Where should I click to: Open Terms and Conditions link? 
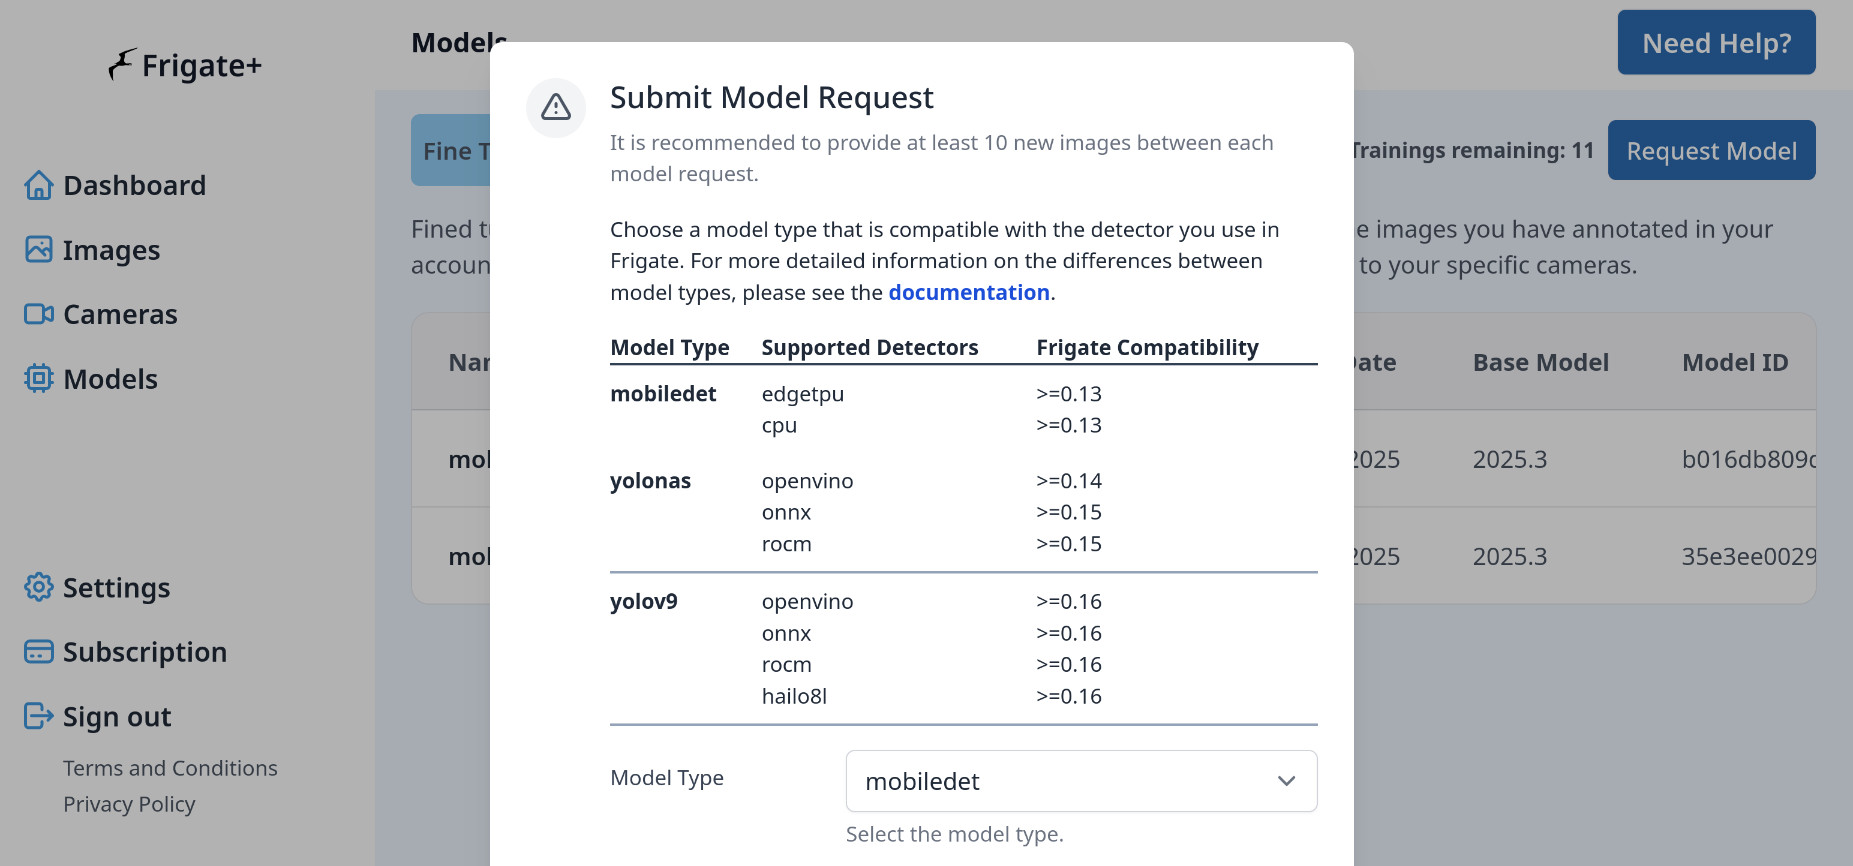(170, 768)
